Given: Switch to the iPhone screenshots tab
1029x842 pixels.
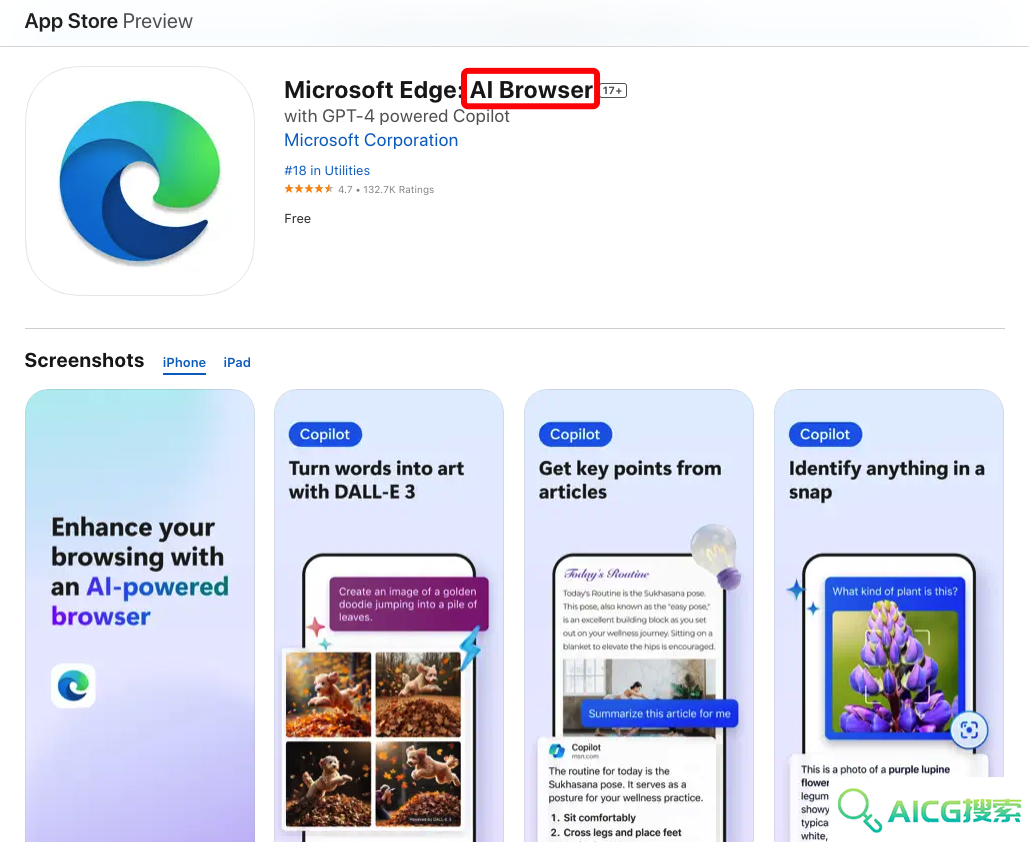Looking at the screenshot, I should coord(184,362).
